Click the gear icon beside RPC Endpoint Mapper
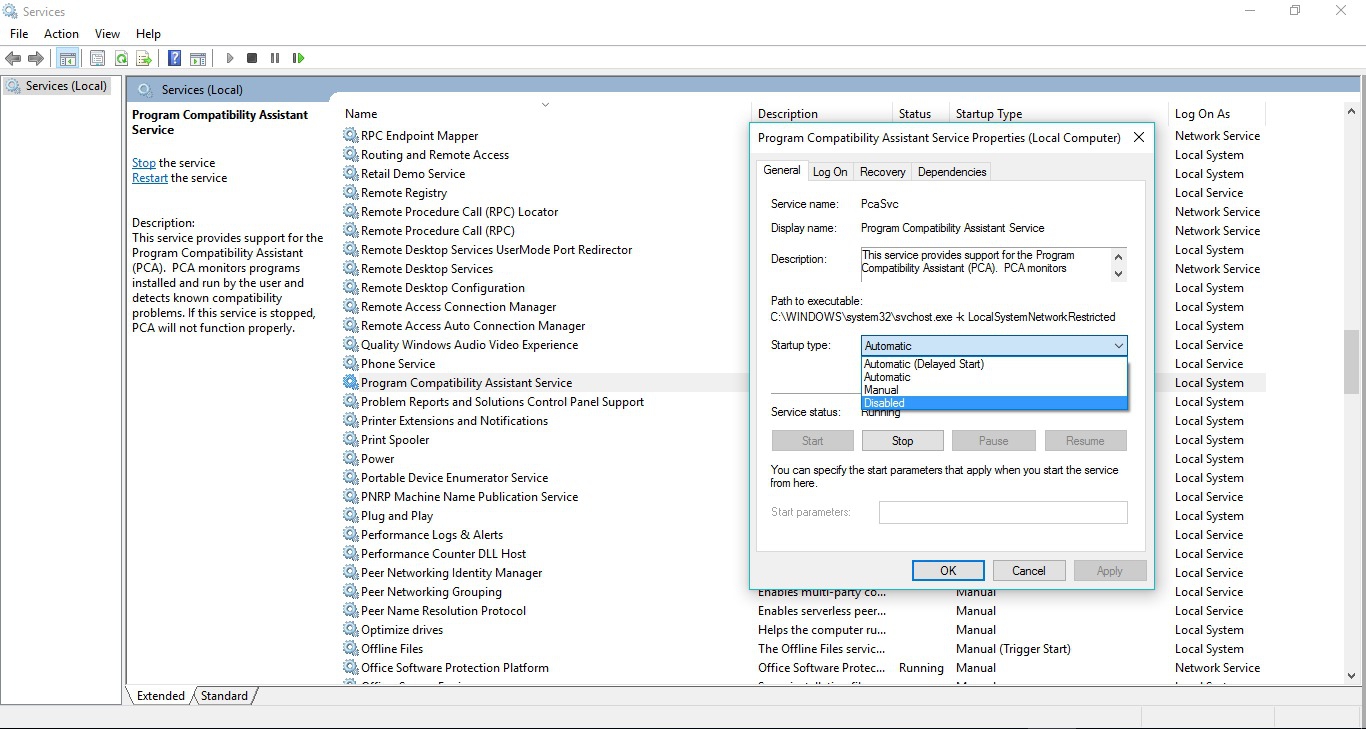Screen dimensions: 1366x729 click(350, 136)
